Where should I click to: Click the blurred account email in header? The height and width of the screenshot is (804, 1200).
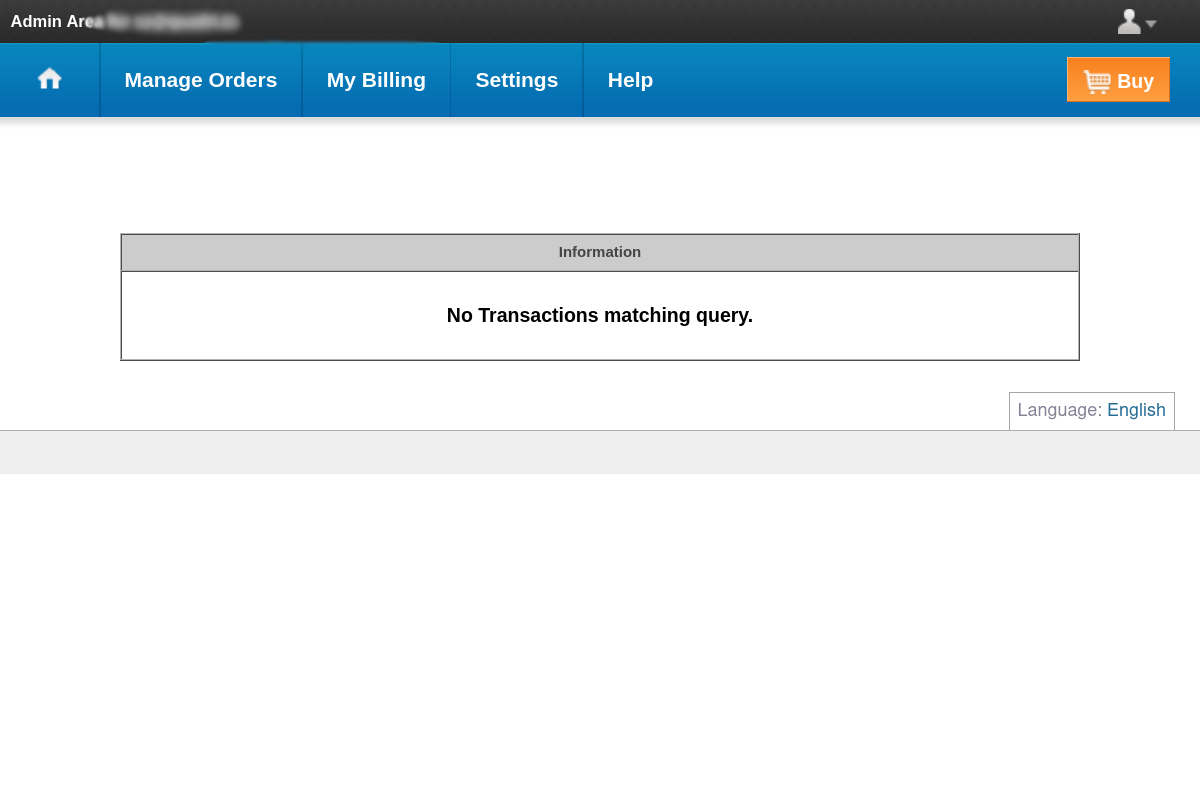click(174, 21)
